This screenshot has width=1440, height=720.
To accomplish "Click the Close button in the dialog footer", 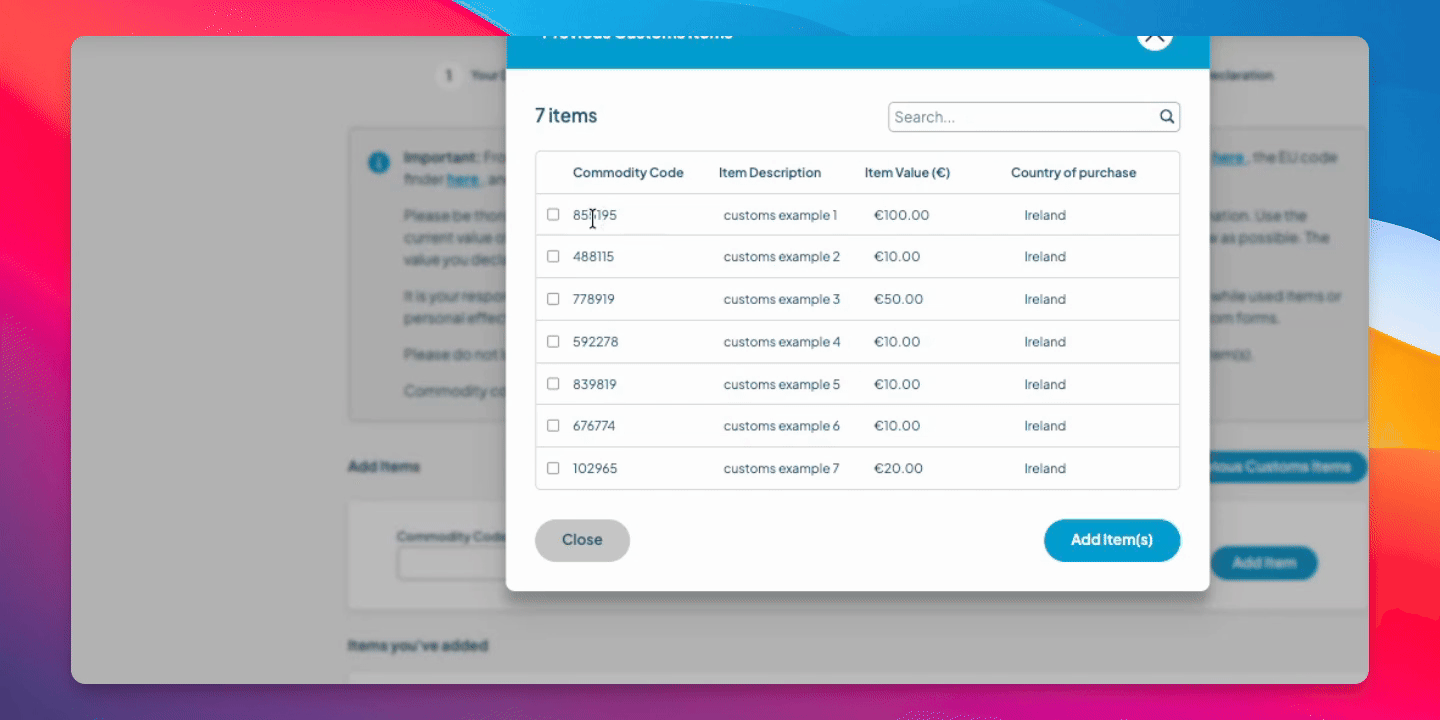I will pos(582,540).
